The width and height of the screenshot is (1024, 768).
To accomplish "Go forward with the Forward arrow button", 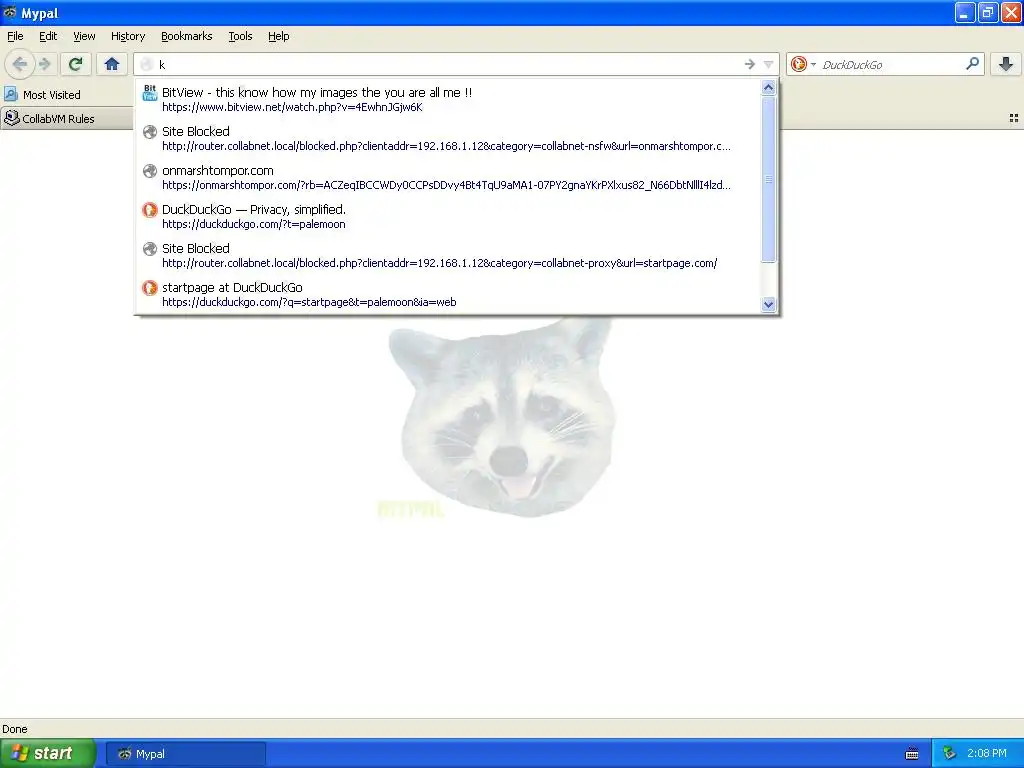I will click(44, 64).
